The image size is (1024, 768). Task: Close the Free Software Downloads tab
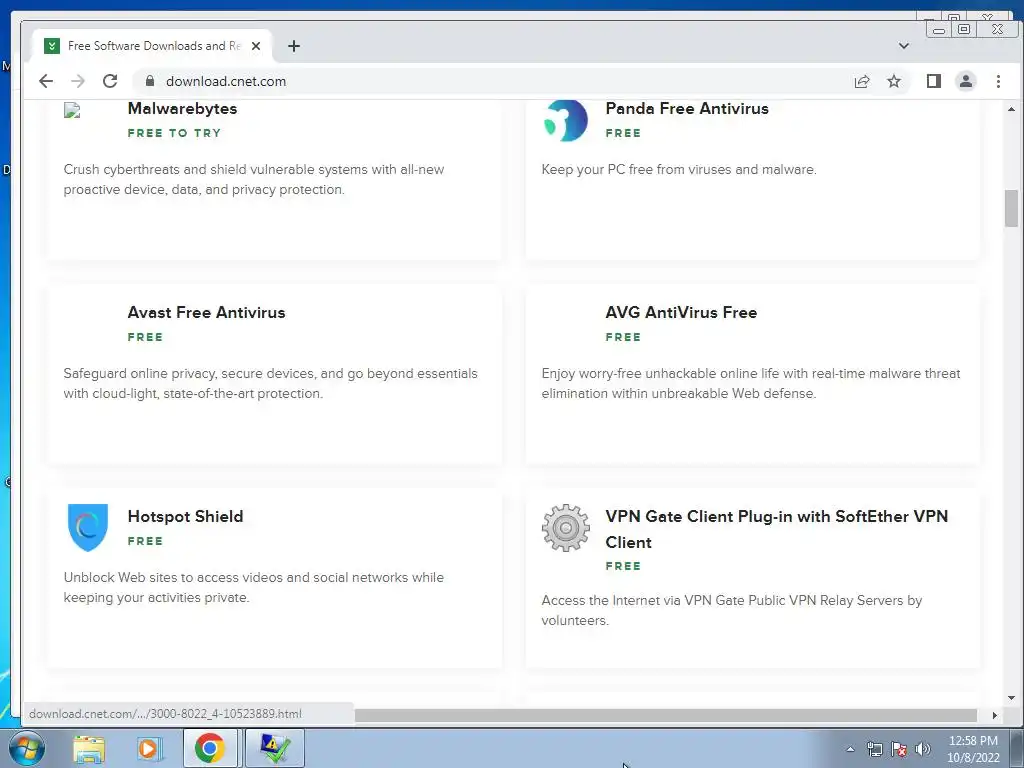click(x=256, y=46)
